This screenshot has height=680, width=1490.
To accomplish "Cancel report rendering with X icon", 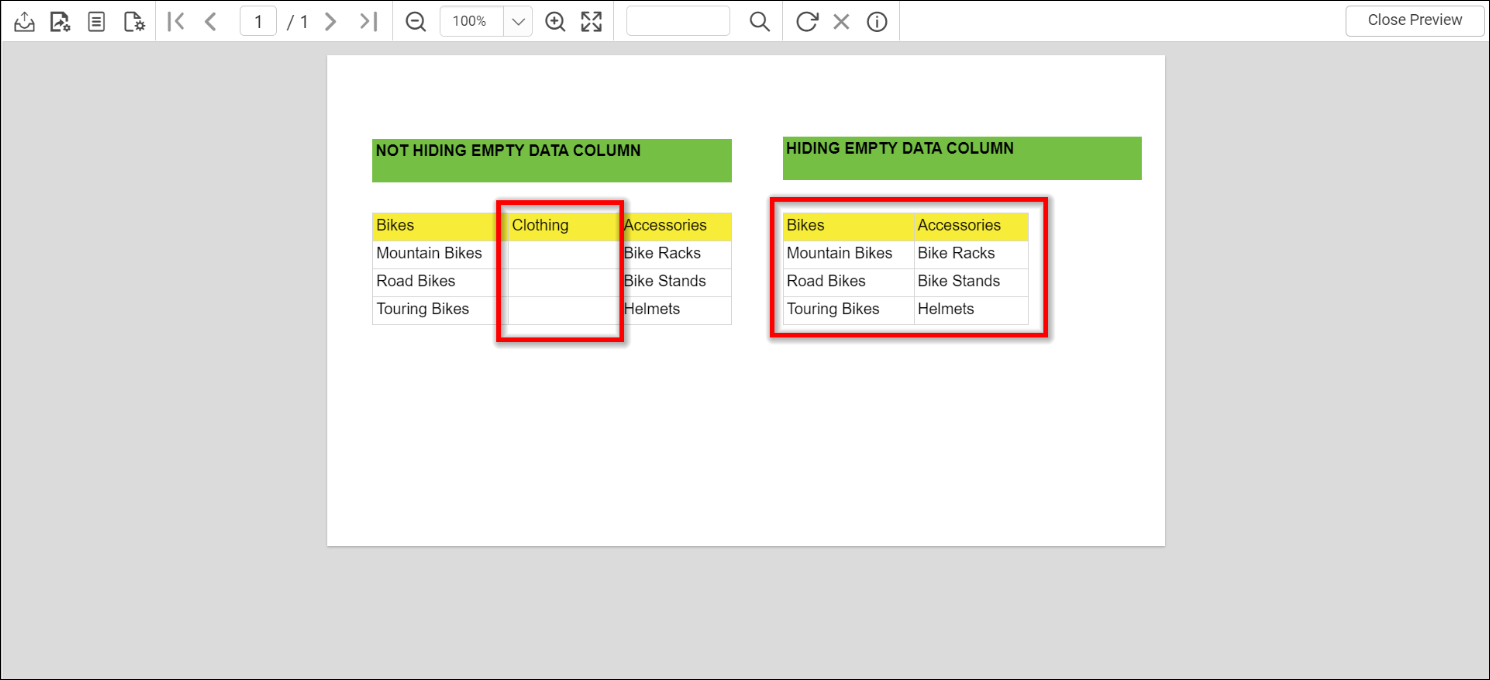I will coord(841,21).
